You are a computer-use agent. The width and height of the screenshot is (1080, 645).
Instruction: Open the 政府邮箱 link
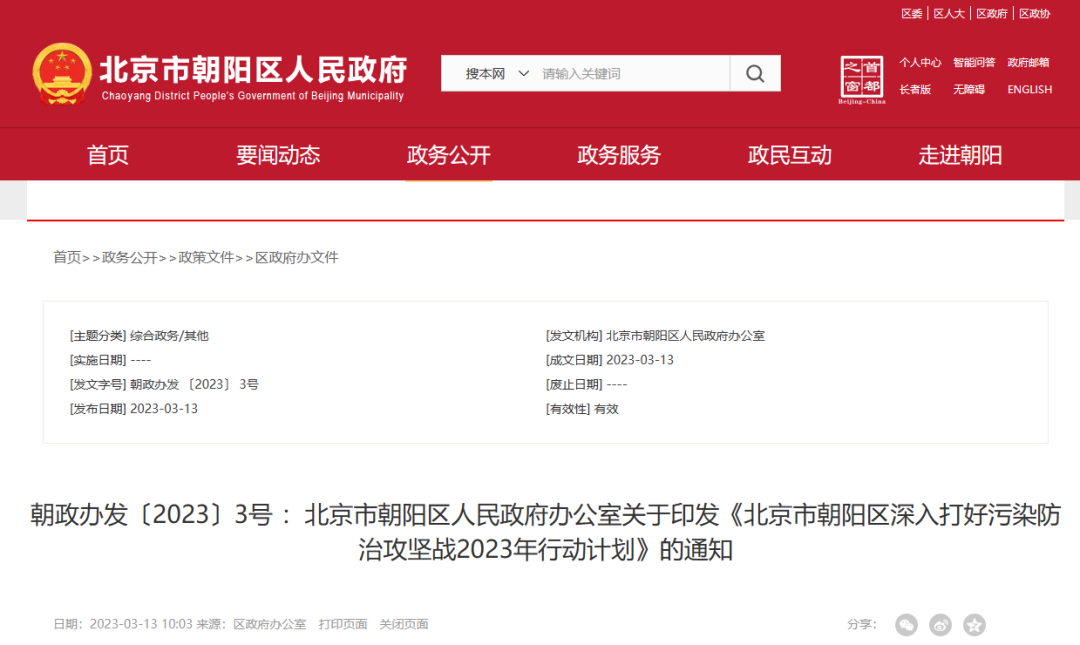click(1028, 63)
